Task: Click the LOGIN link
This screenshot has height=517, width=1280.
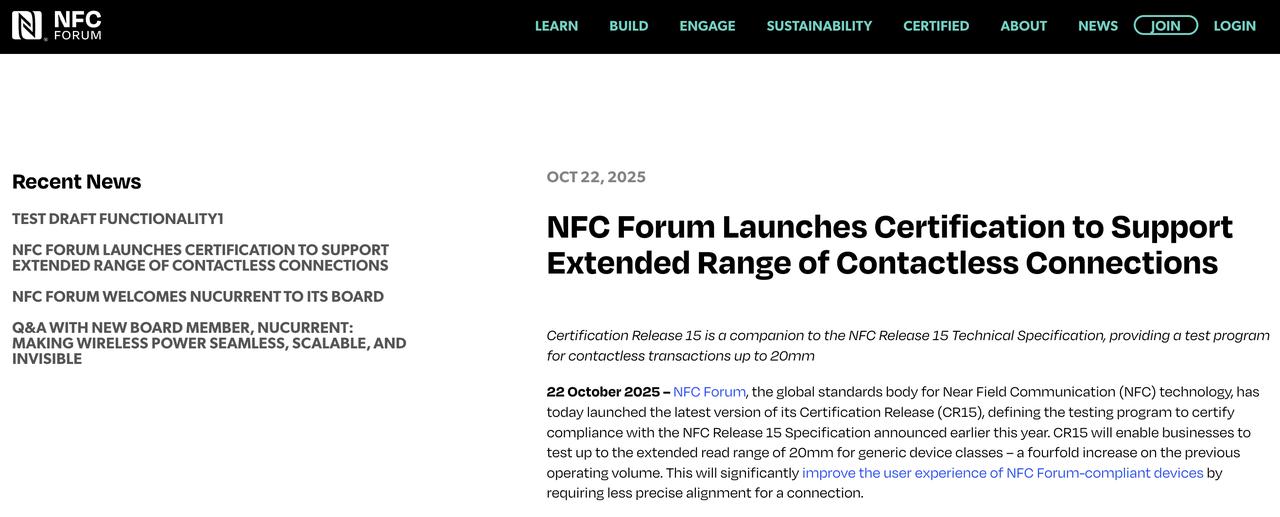Action: tap(1234, 26)
